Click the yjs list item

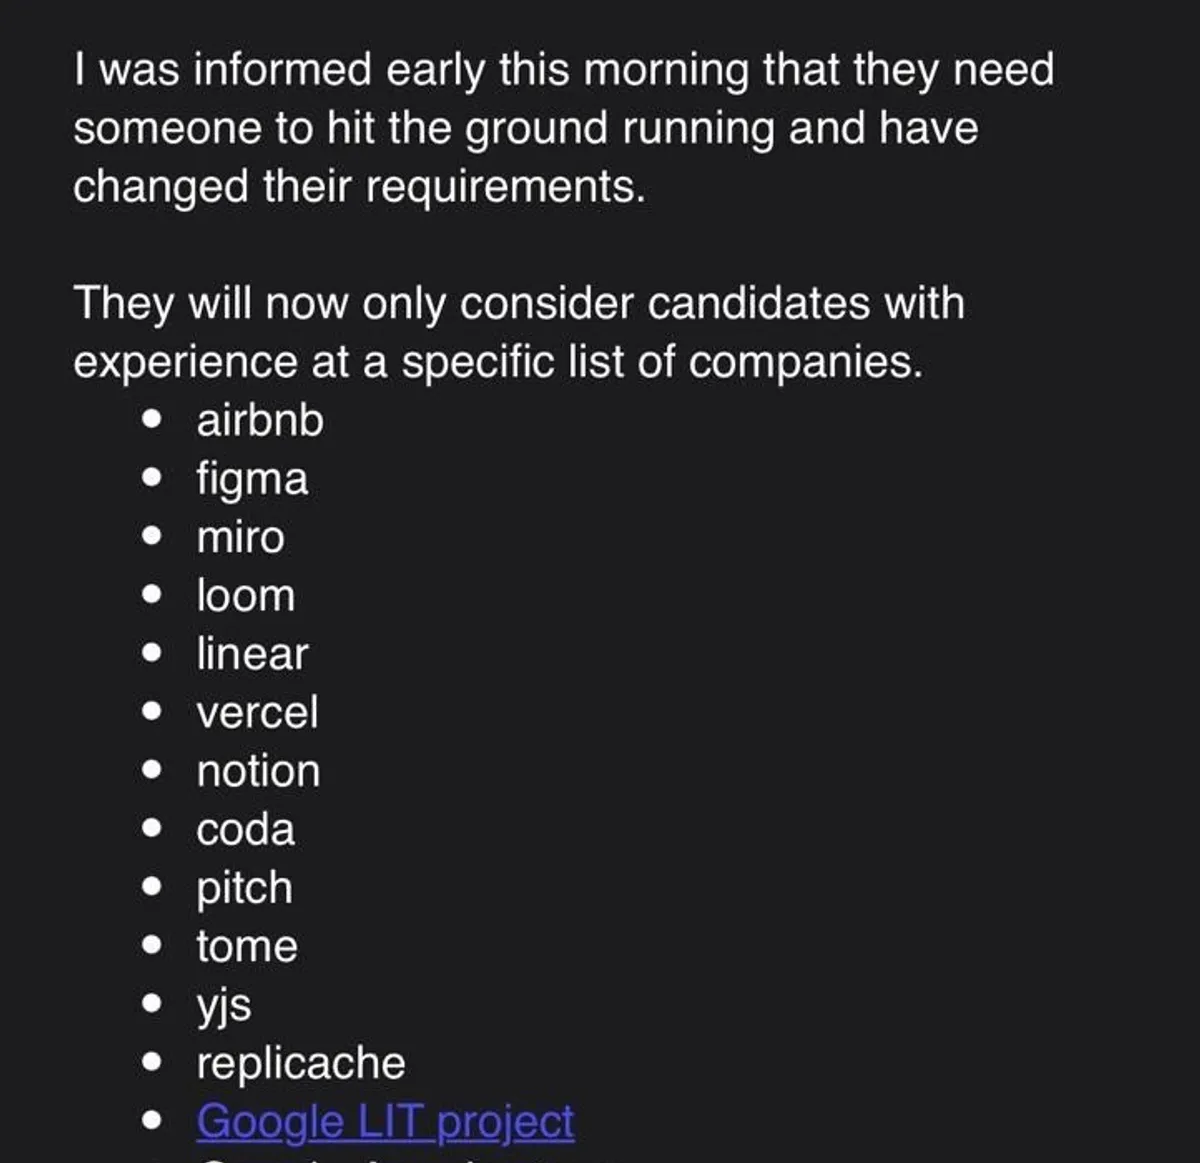(x=224, y=1005)
